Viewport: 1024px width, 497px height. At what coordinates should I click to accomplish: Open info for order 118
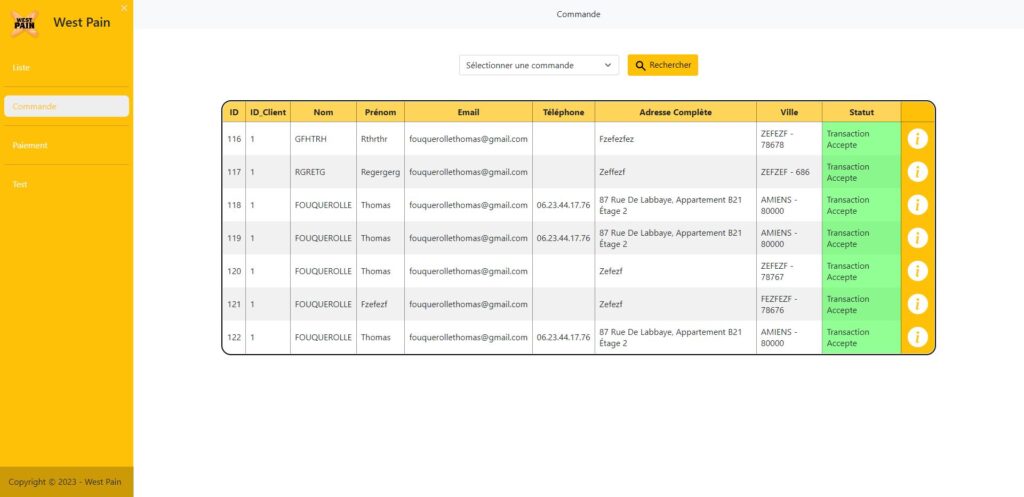click(x=917, y=205)
